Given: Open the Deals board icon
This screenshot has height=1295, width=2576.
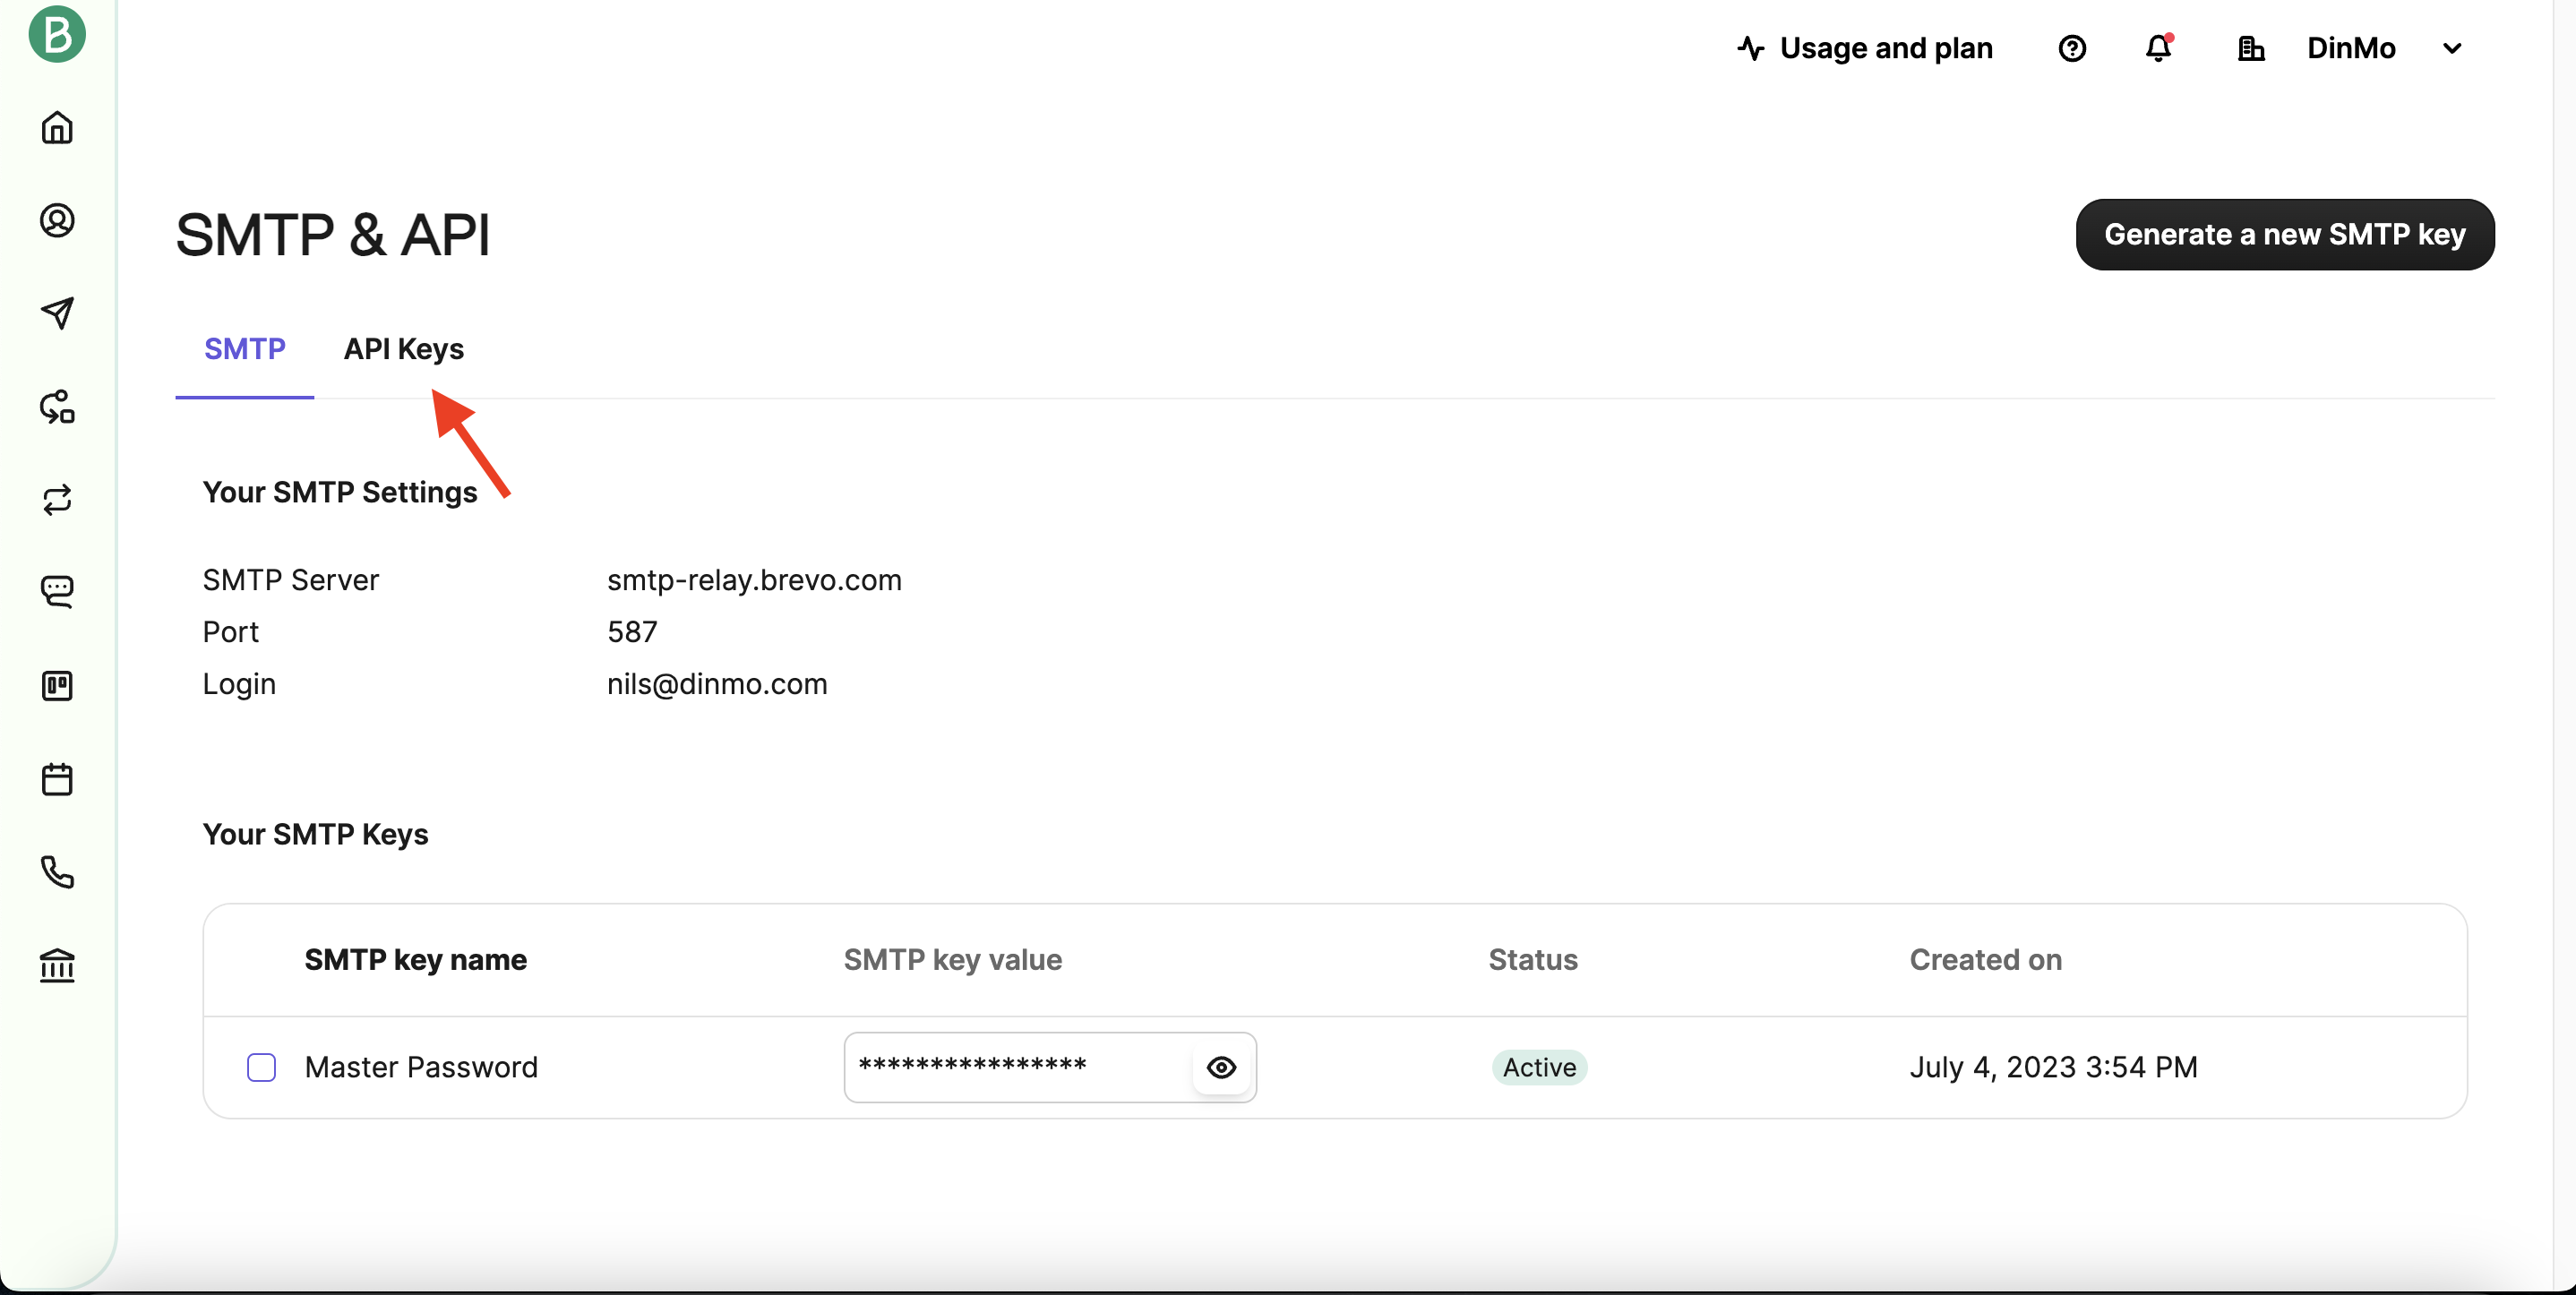Looking at the screenshot, I should click(x=57, y=686).
